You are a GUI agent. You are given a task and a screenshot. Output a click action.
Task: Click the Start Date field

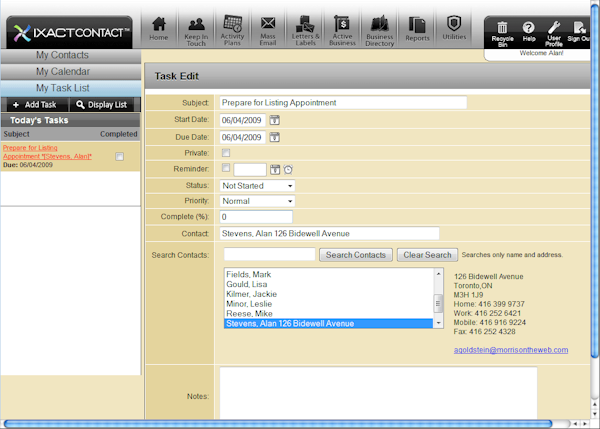243,120
